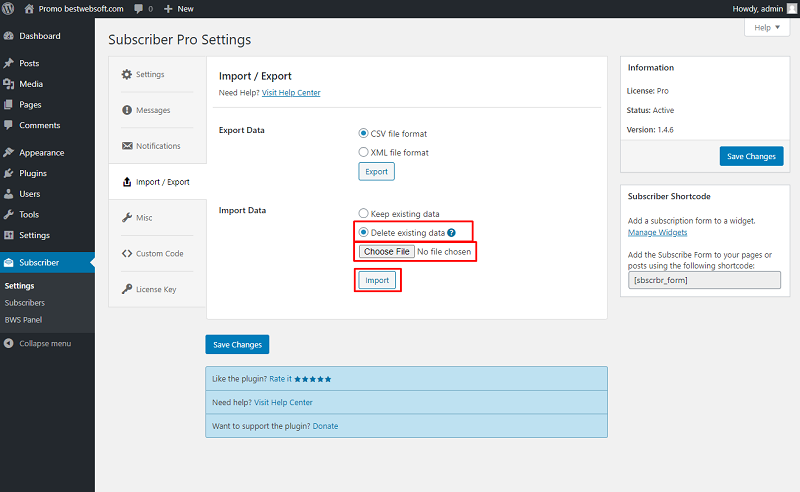Click the Users person icon
The width and height of the screenshot is (800, 492).
tap(9, 194)
